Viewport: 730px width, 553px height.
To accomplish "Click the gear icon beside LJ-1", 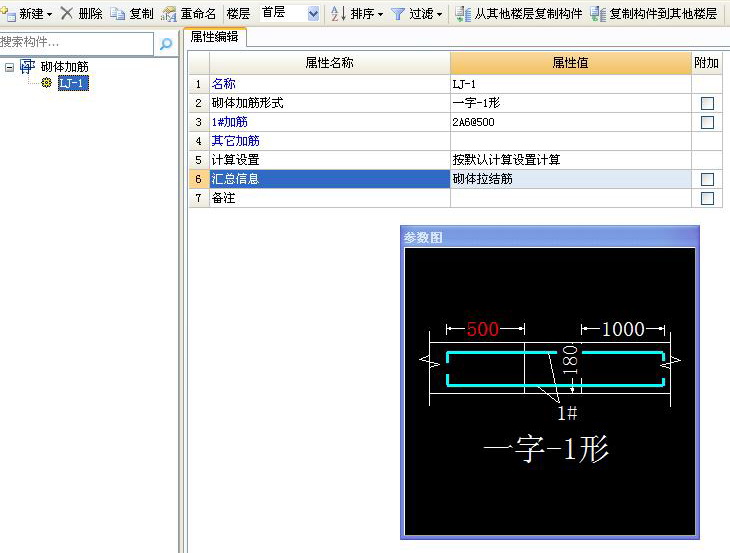I will point(46,83).
